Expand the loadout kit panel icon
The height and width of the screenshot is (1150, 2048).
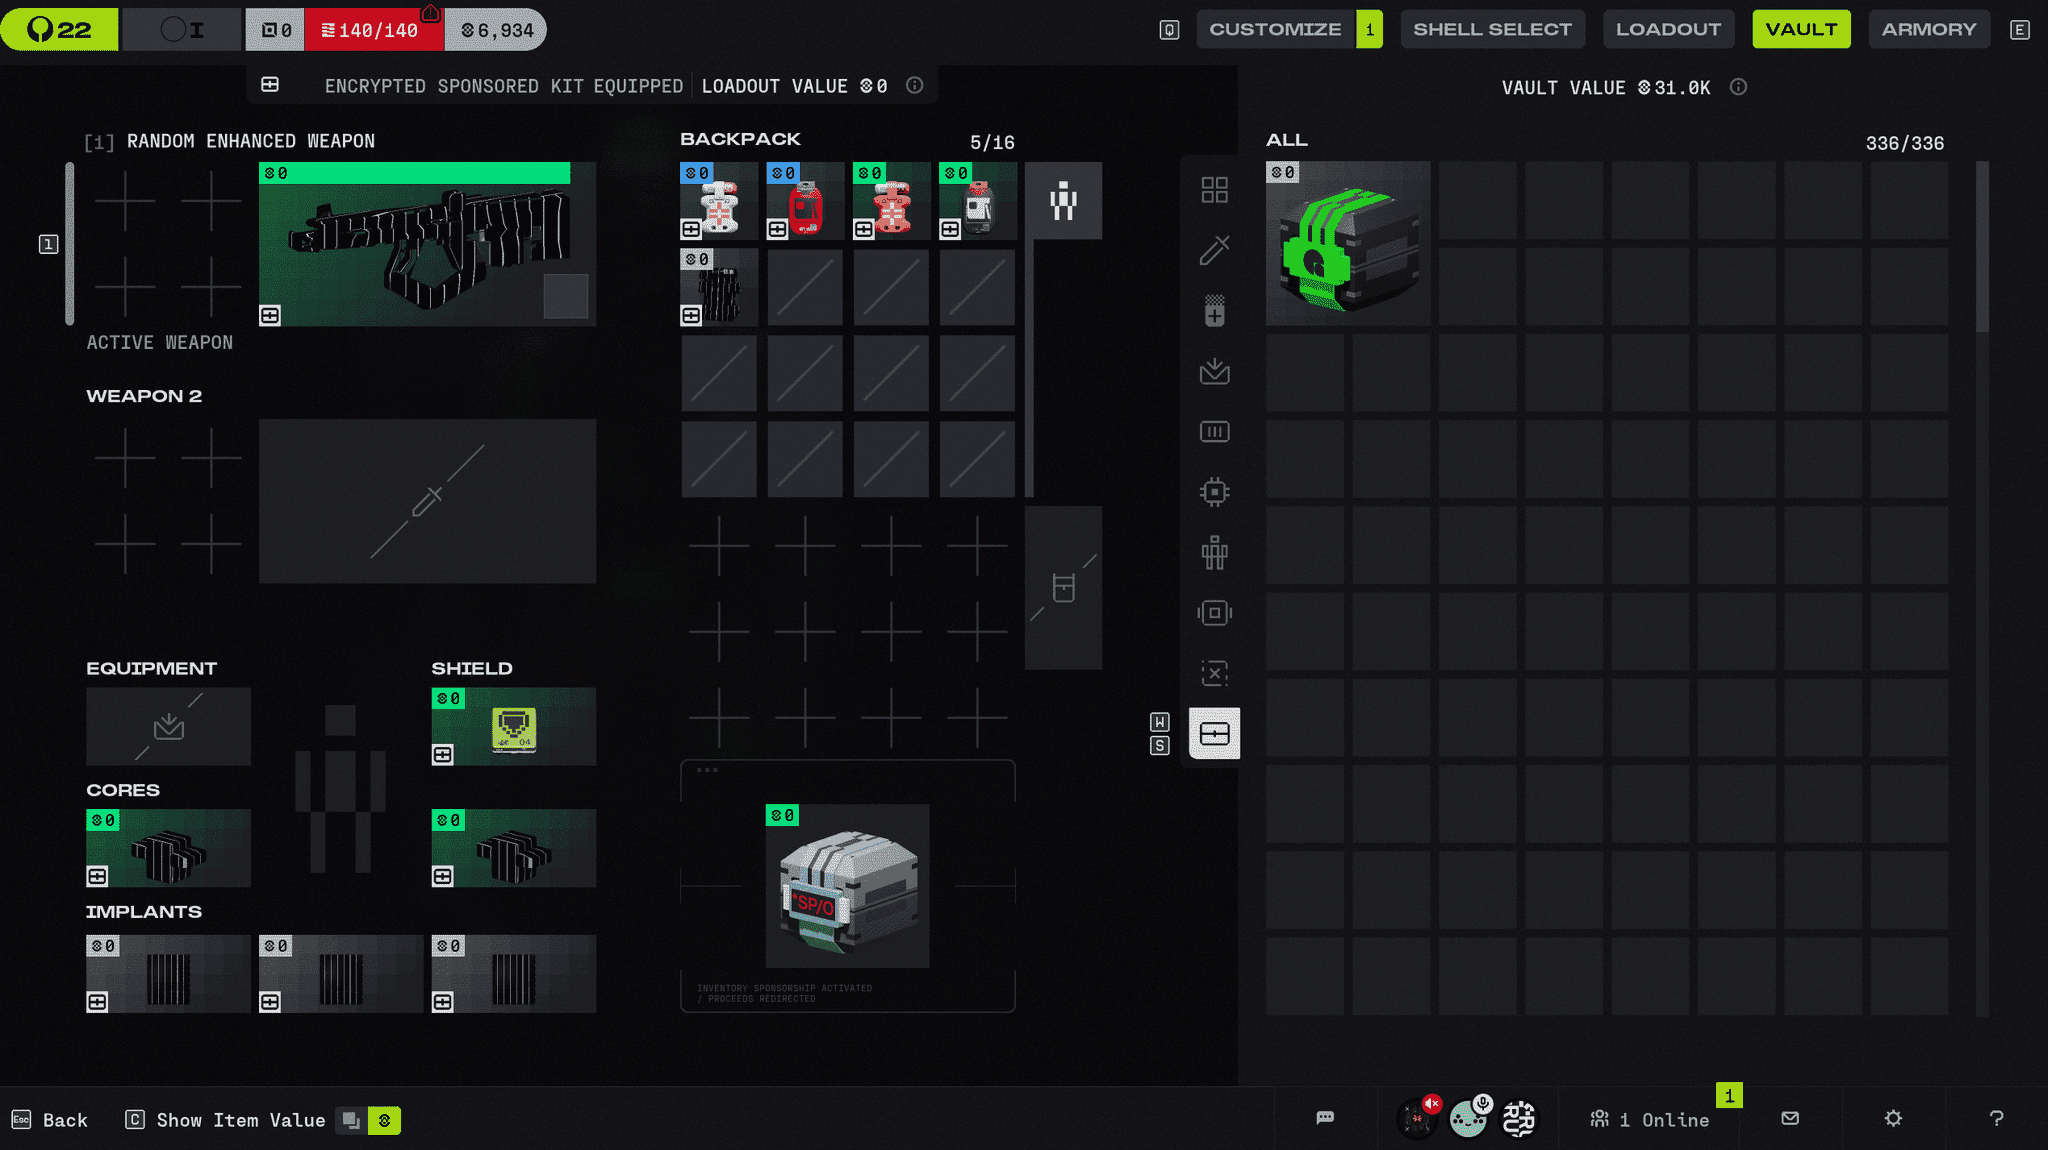pyautogui.click(x=270, y=85)
